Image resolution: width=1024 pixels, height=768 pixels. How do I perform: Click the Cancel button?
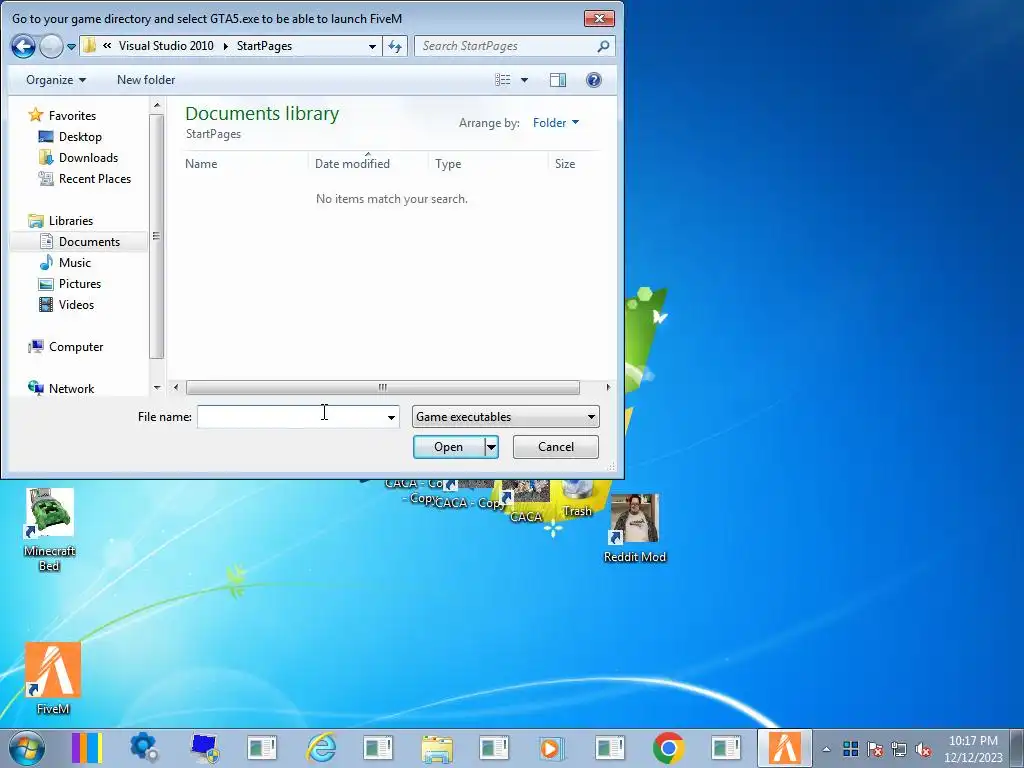[556, 447]
